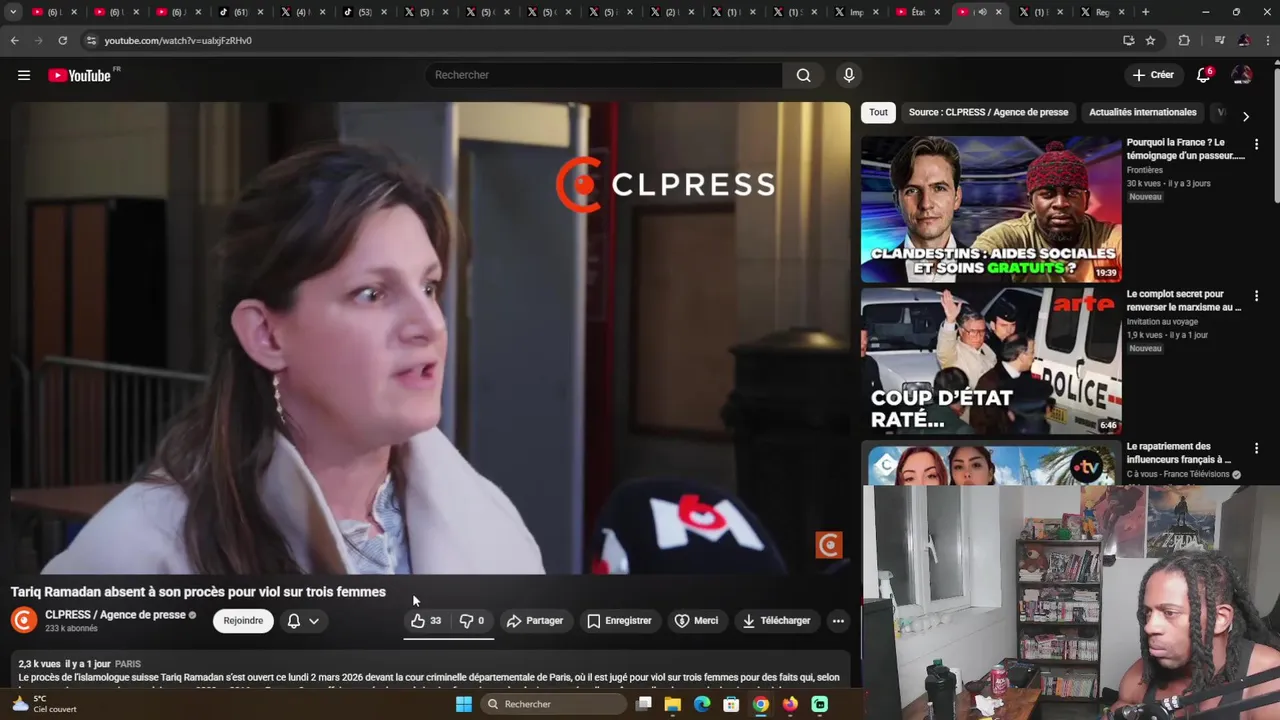Open 'Le complot secret pour renverser' title
Viewport: 1280px width, 720px height.
pyautogui.click(x=1184, y=301)
